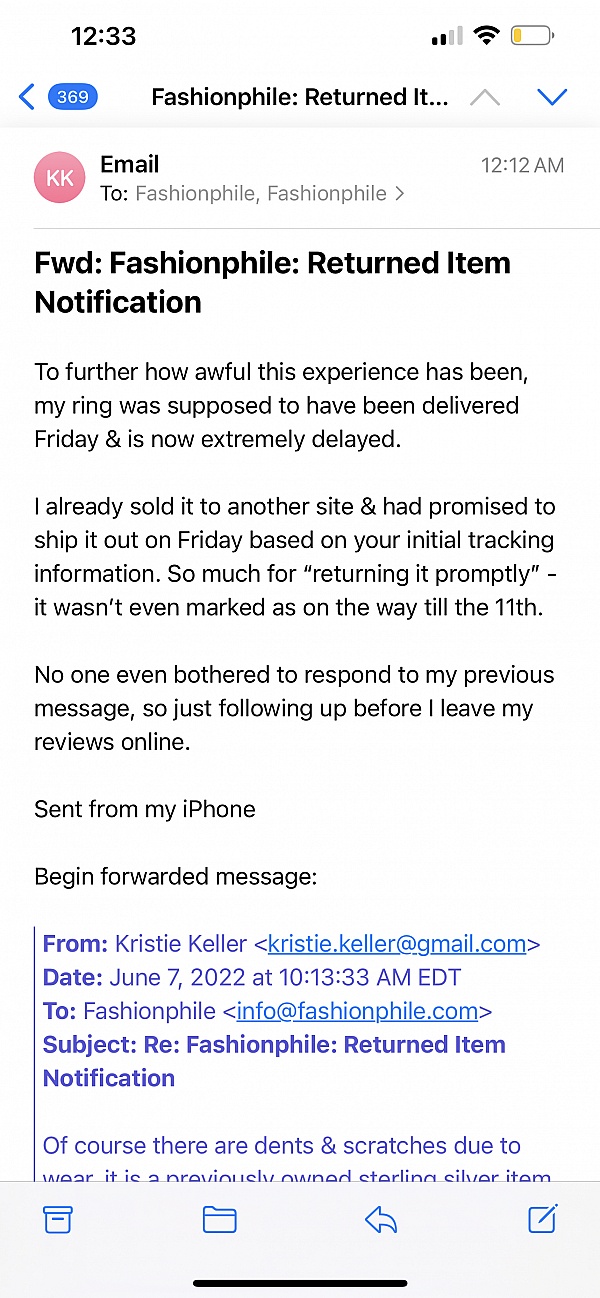This screenshot has width=600, height=1298.
Task: Open the move-to-folder icon
Action: [x=219, y=1219]
